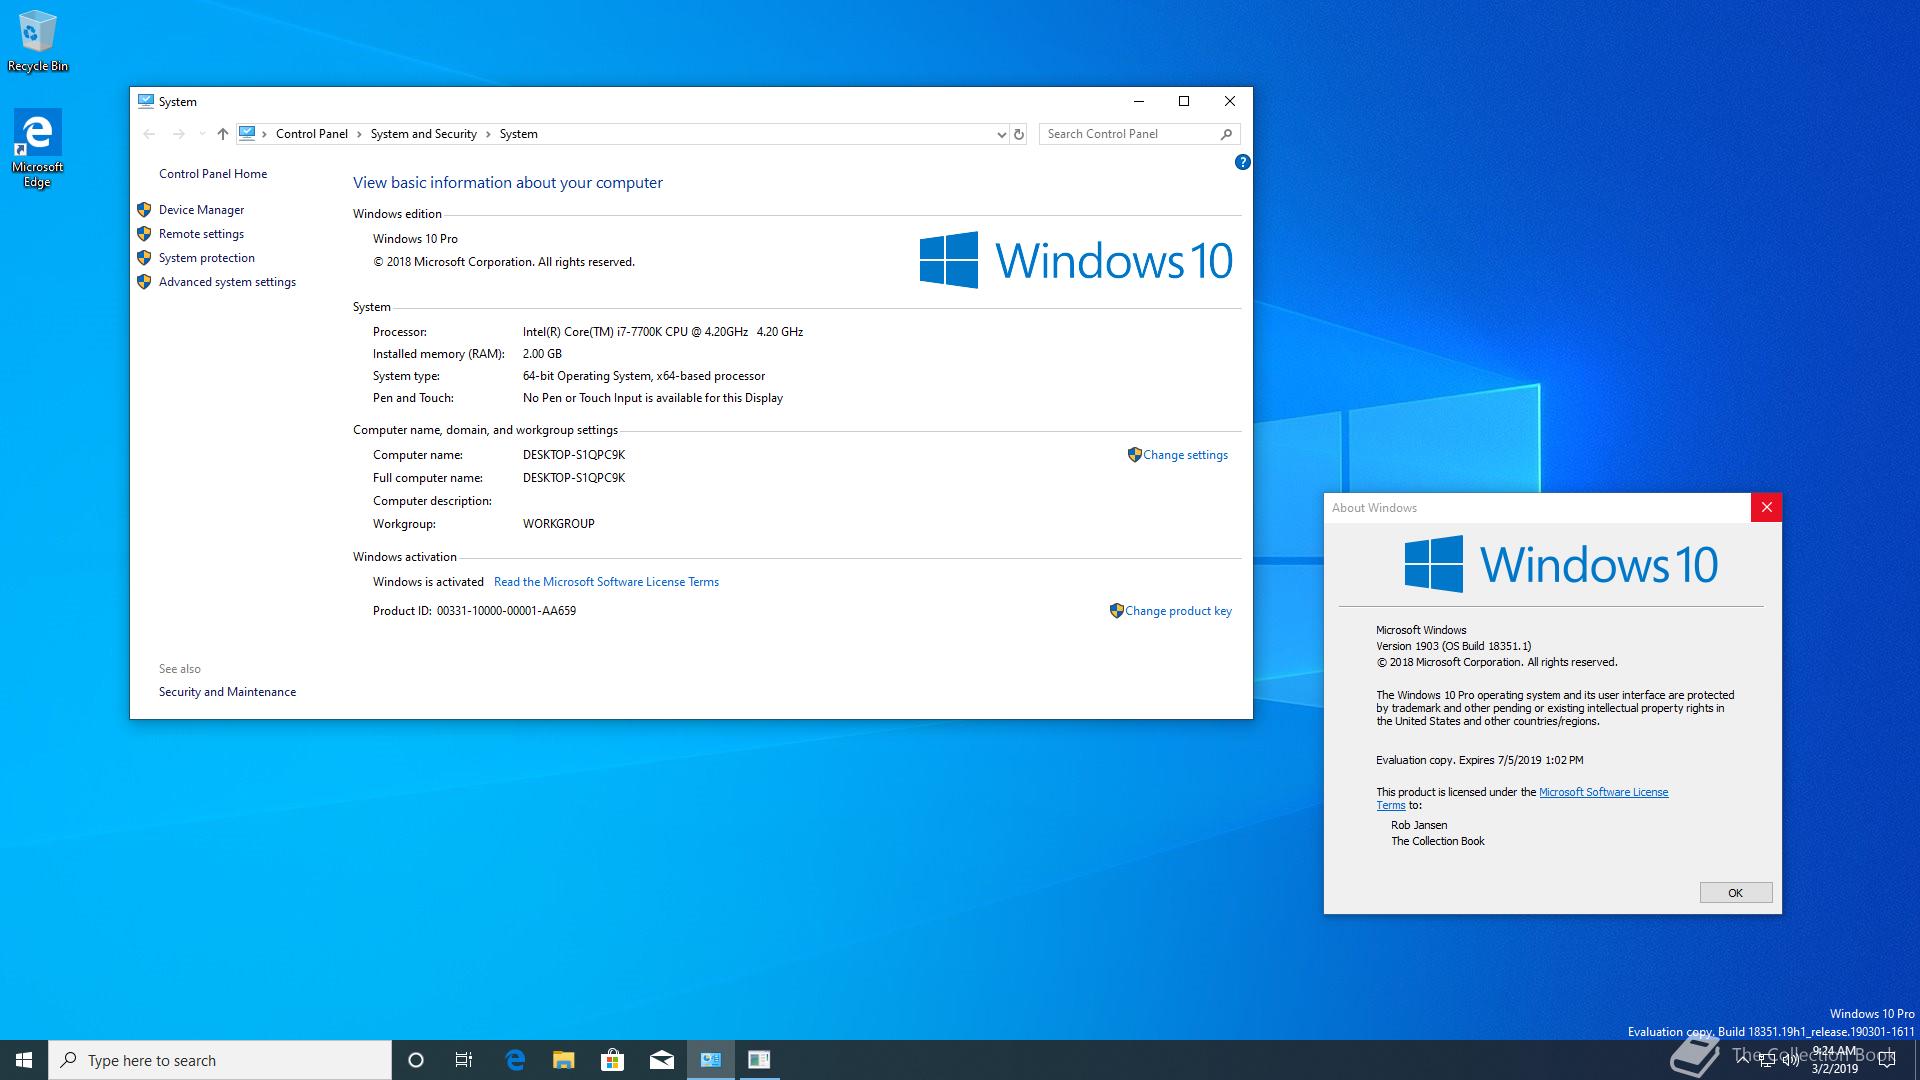Click the 2.00 GB installed memory value
This screenshot has width=1920, height=1080.
[x=542, y=354]
